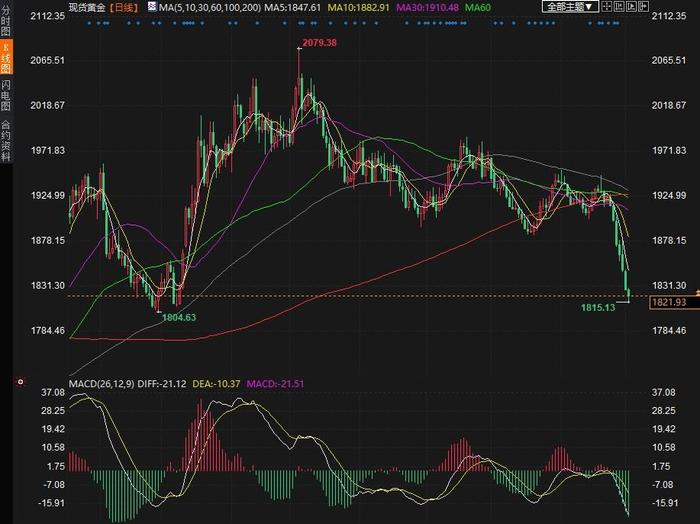Click the MACD(26,12,9) indicator label
The image size is (700, 524).
(x=101, y=384)
